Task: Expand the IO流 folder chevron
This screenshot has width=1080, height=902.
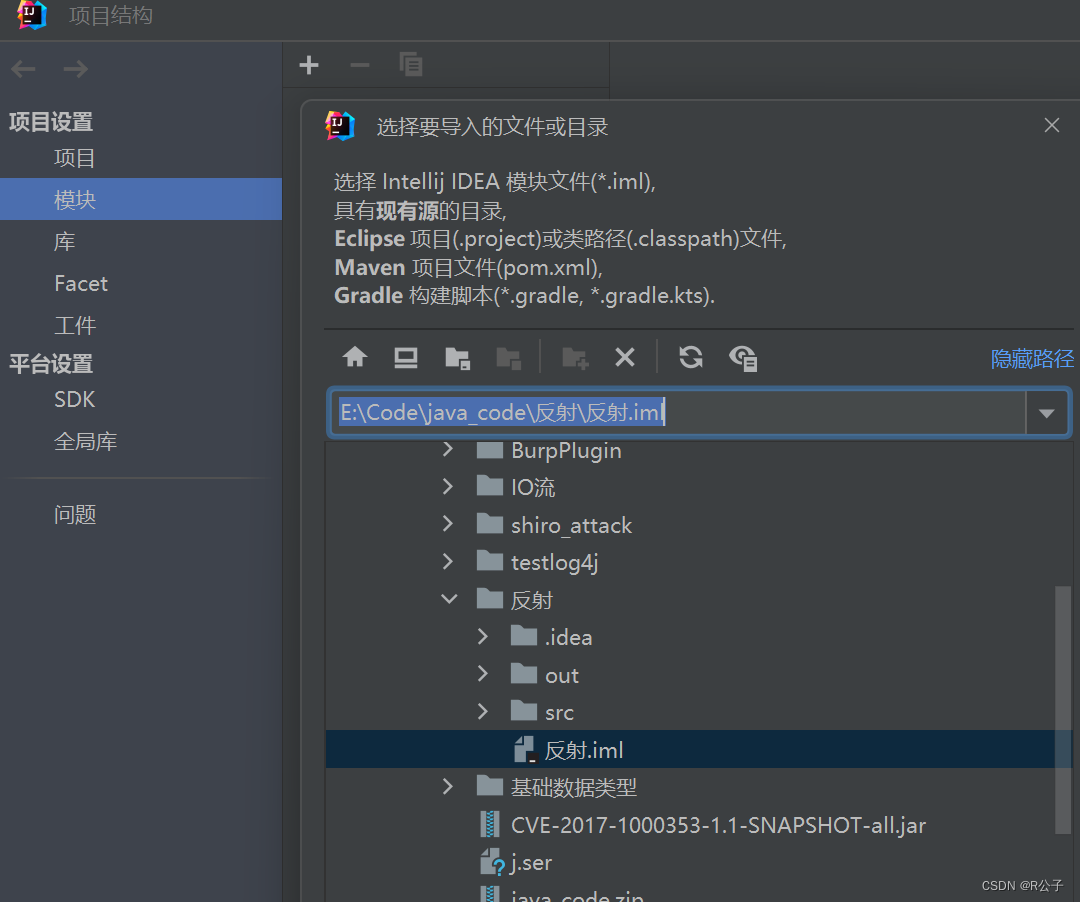Action: tap(448, 487)
